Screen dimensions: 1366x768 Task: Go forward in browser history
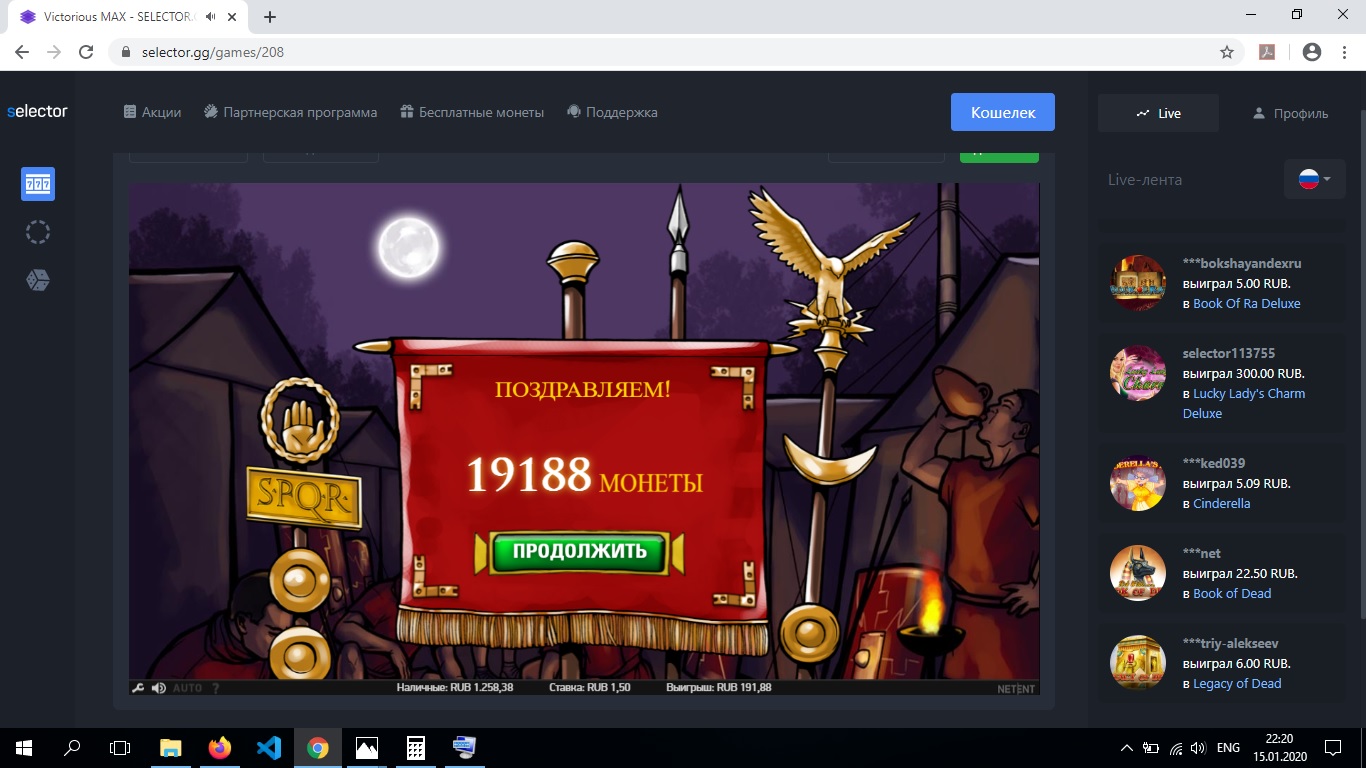pos(54,52)
